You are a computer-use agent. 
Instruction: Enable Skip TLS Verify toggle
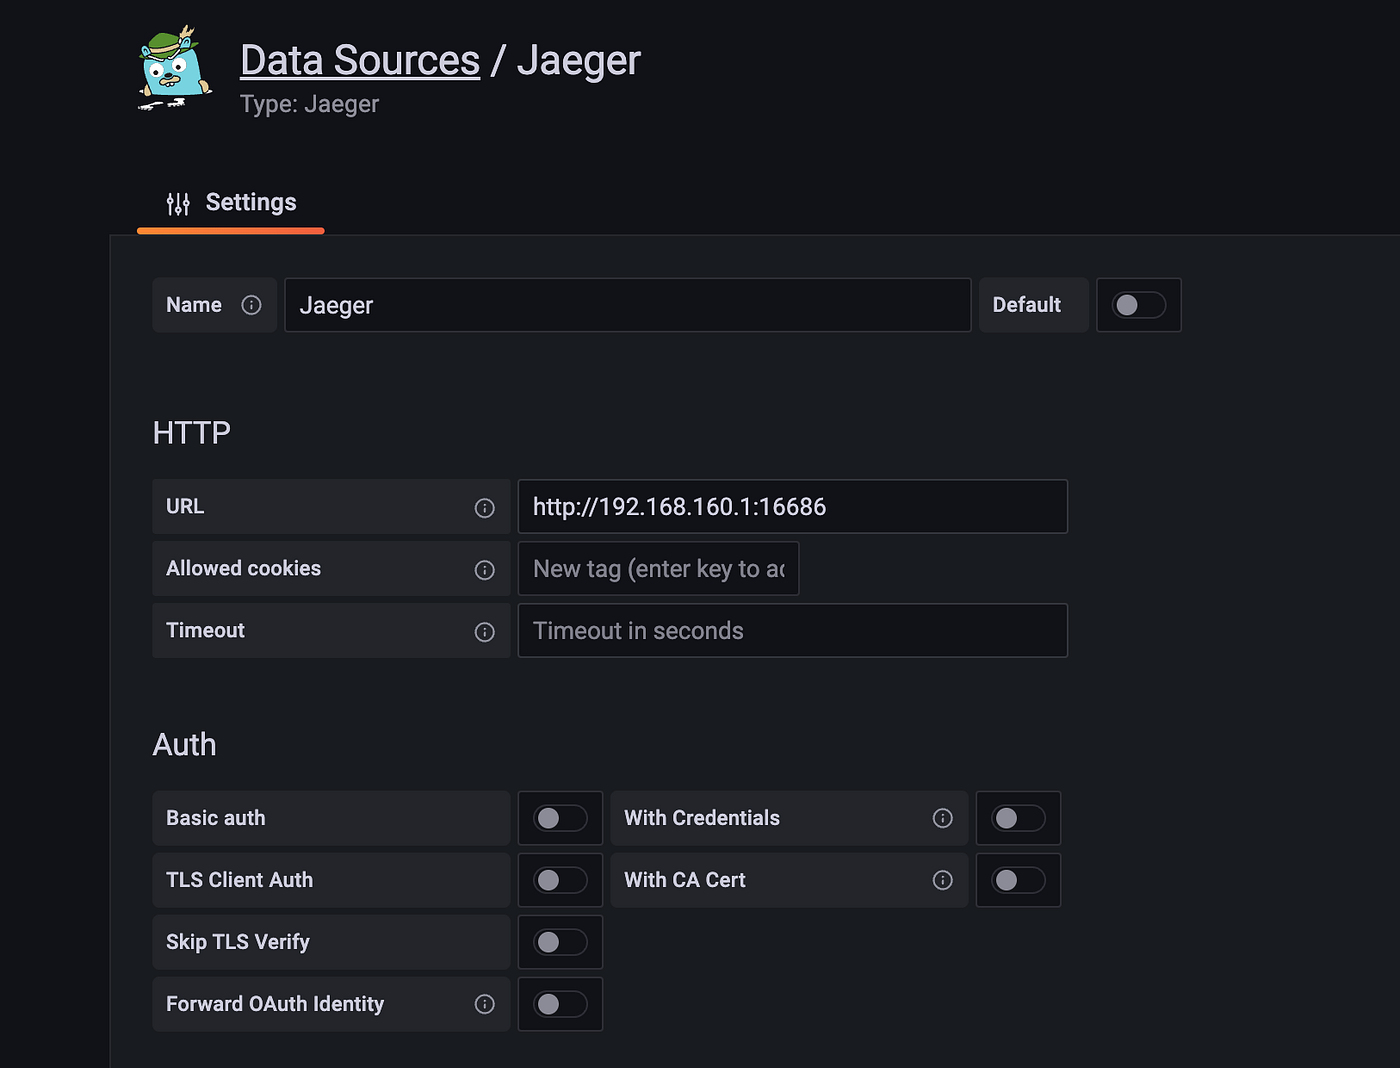(x=560, y=942)
